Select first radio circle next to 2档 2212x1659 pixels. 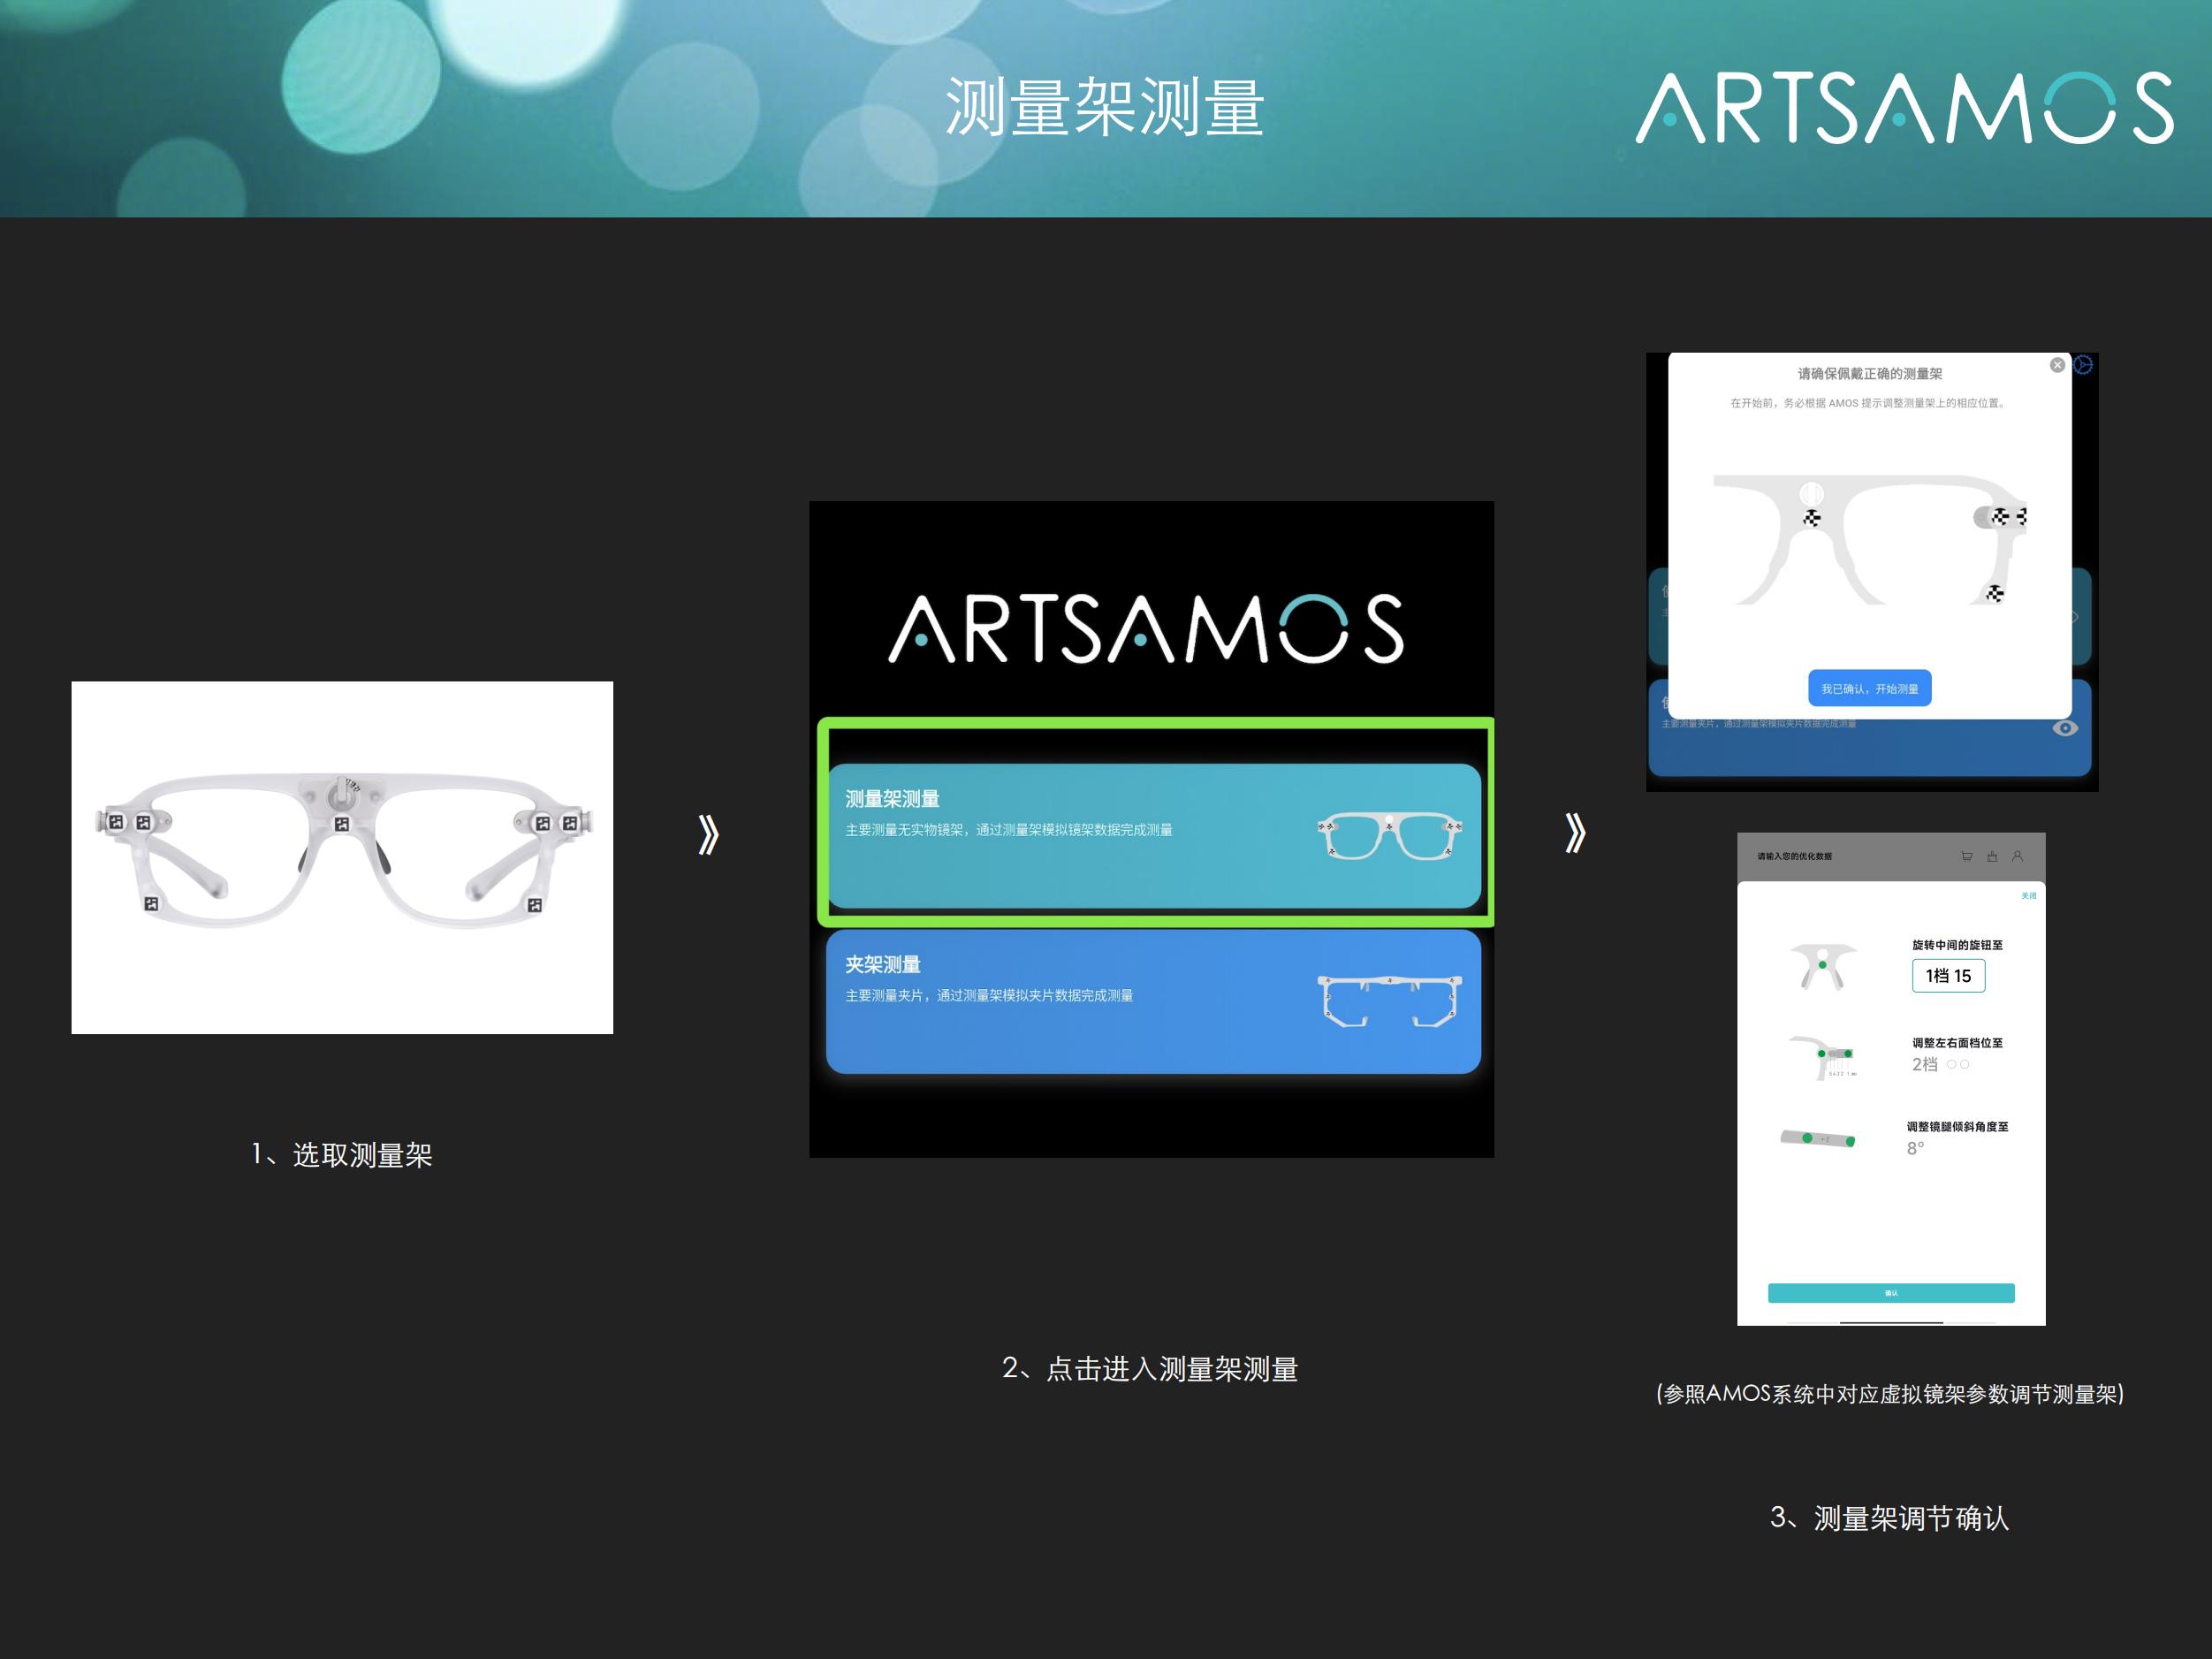(x=1951, y=1064)
